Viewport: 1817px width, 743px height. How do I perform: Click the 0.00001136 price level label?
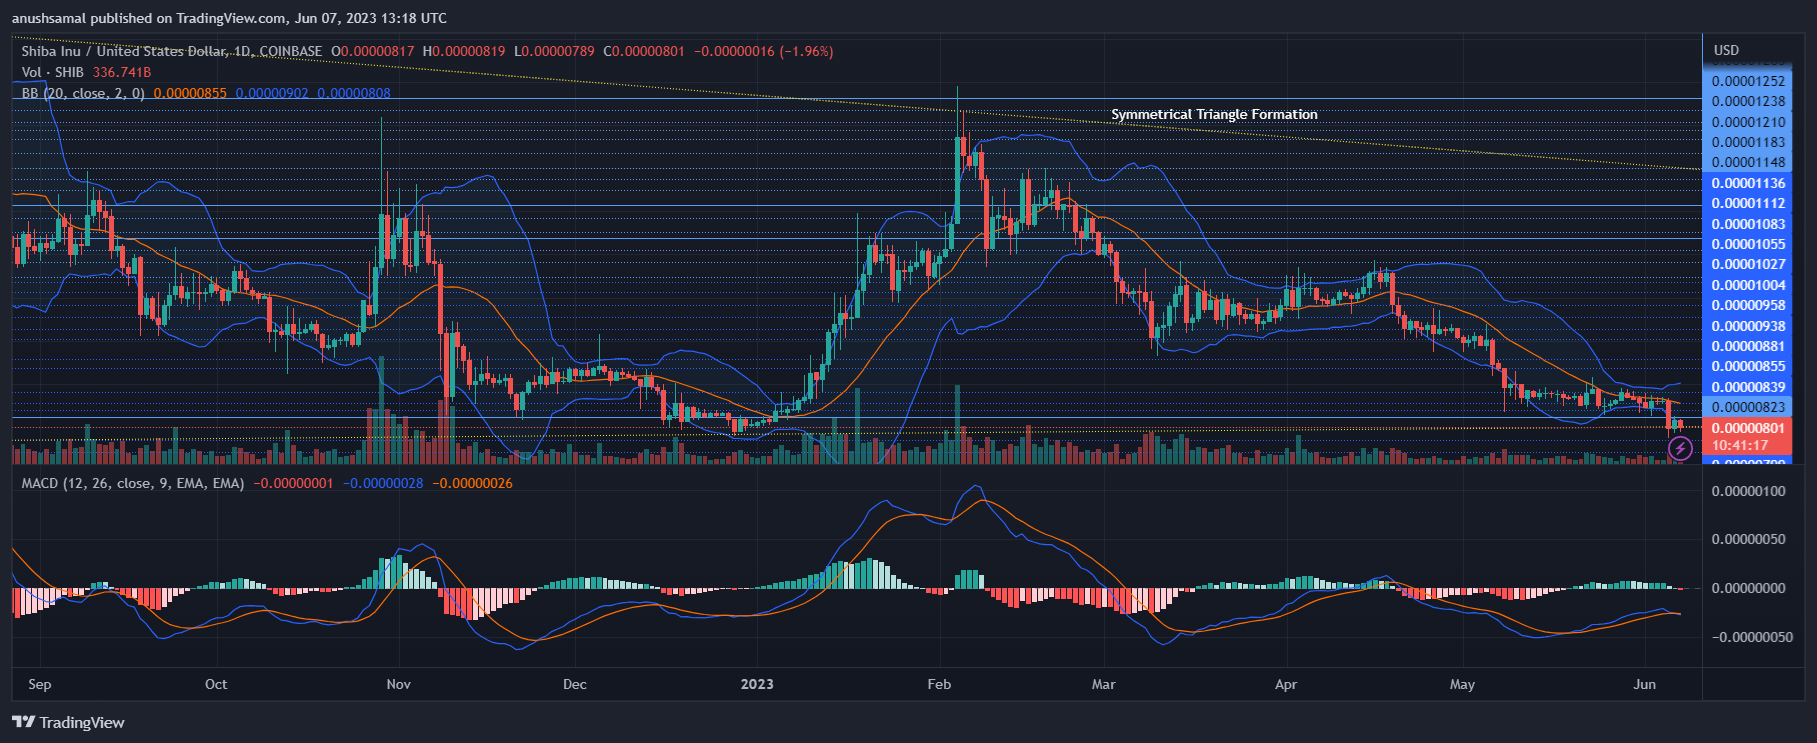pyautogui.click(x=1747, y=183)
